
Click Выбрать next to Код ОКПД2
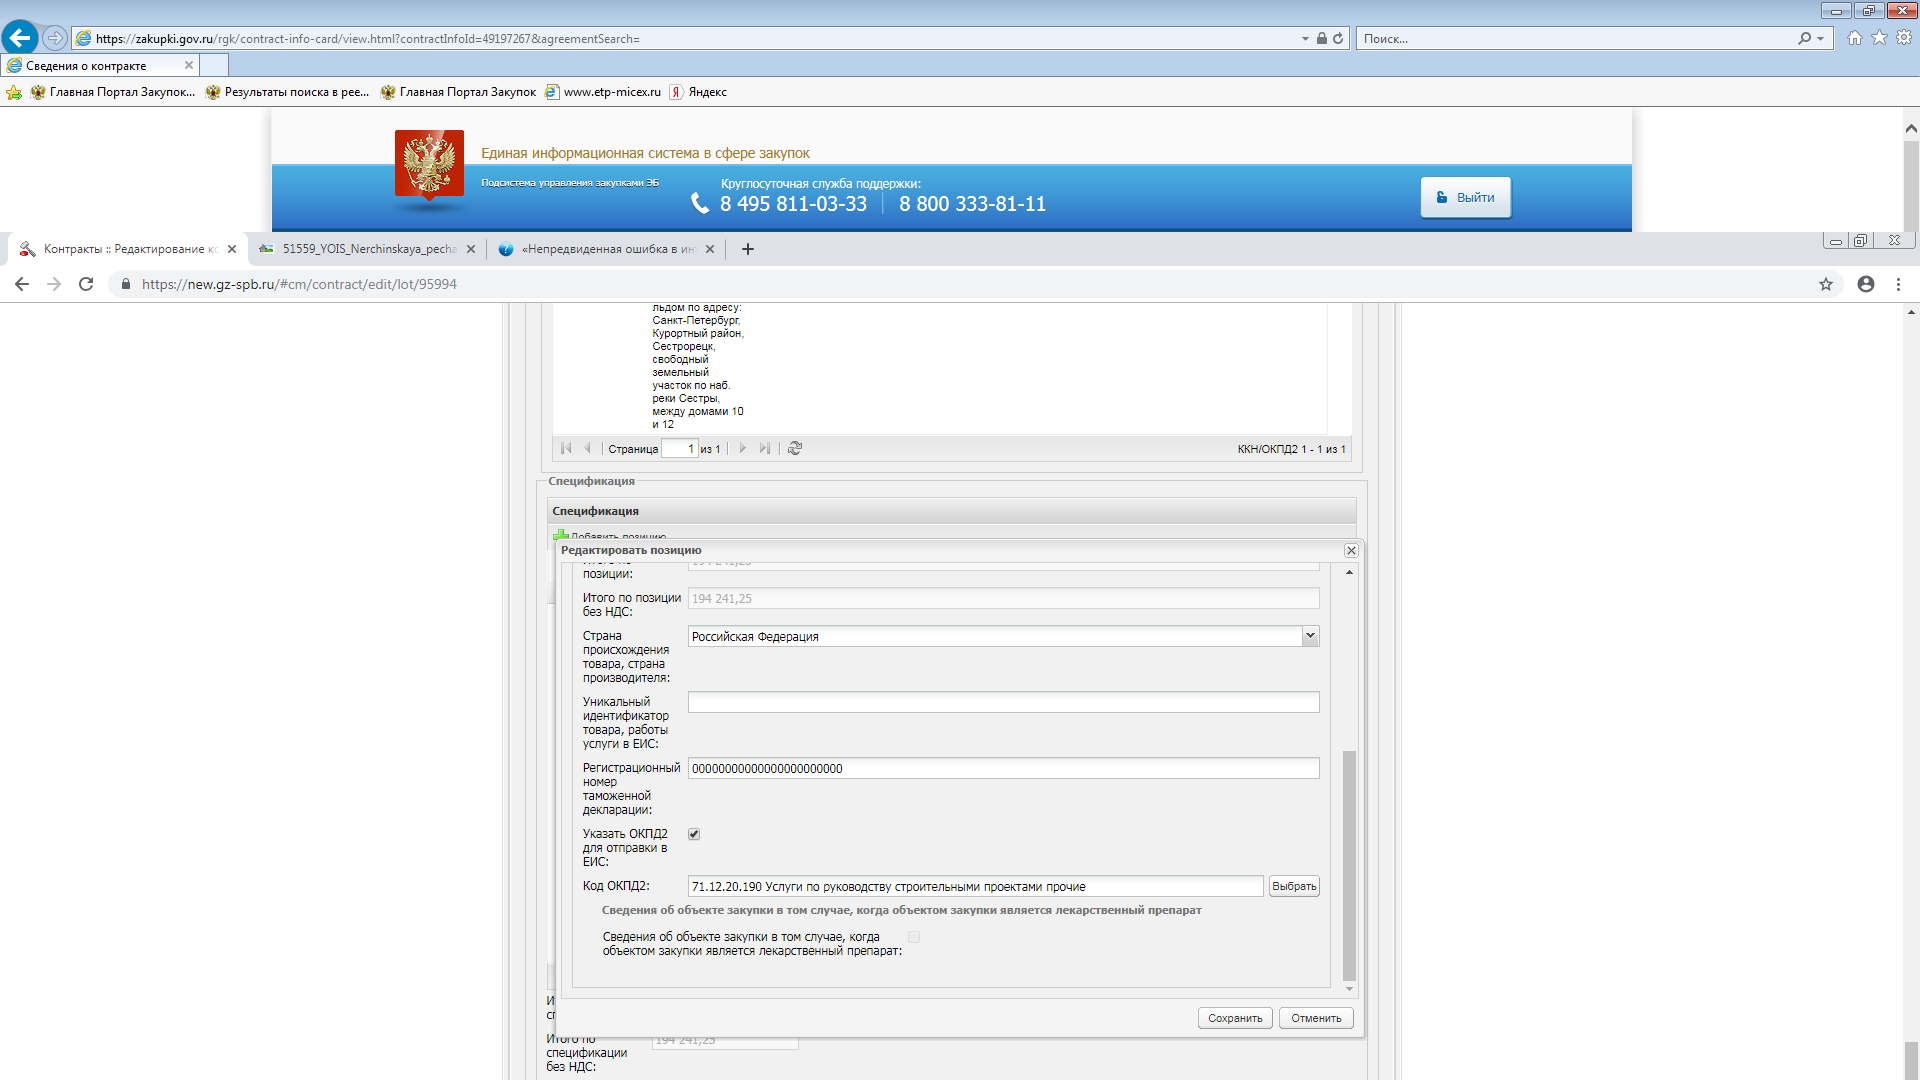(1294, 886)
